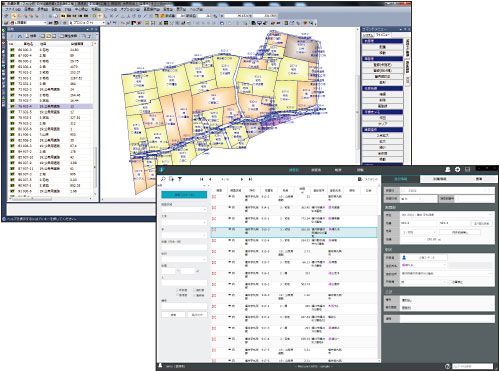Open the Help menu in the map window
This screenshot has width=500, height=371.
click(x=195, y=9)
